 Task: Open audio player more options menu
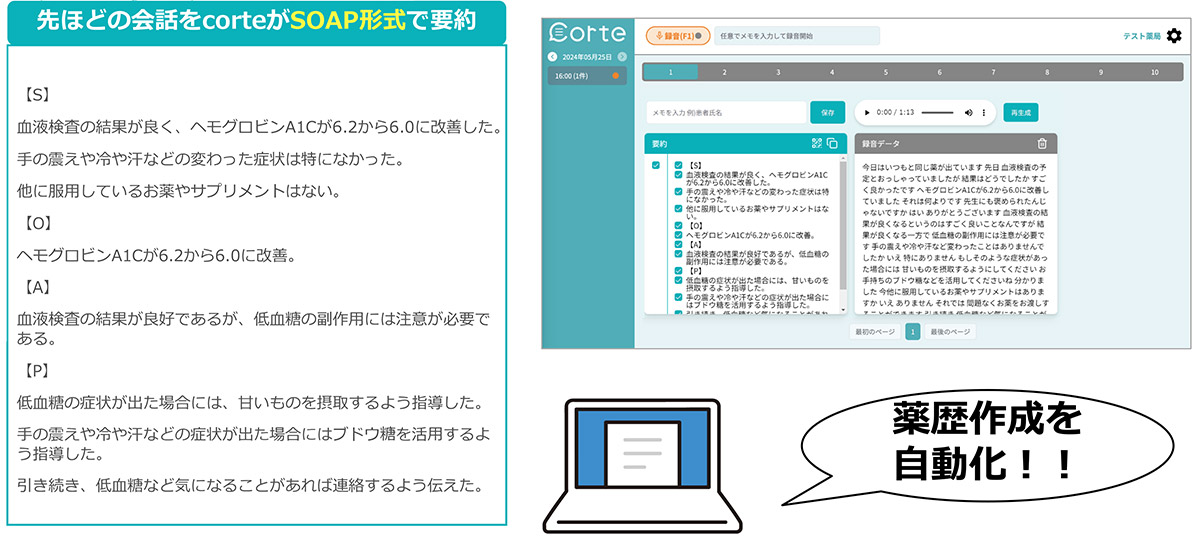coord(985,112)
